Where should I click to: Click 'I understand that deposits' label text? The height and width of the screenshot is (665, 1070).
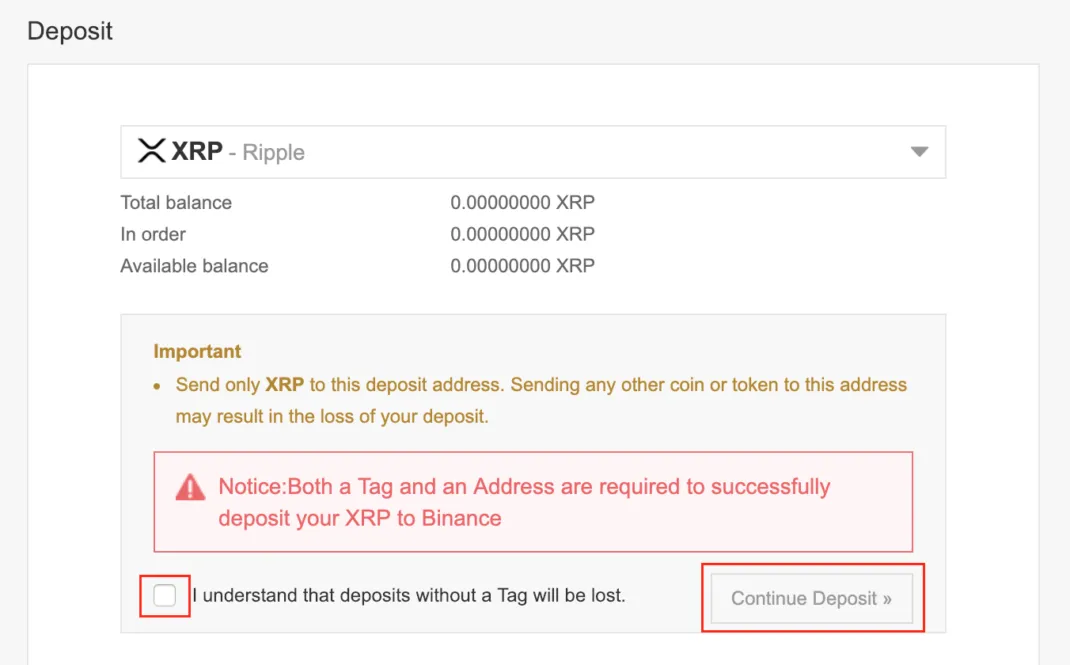tap(409, 595)
